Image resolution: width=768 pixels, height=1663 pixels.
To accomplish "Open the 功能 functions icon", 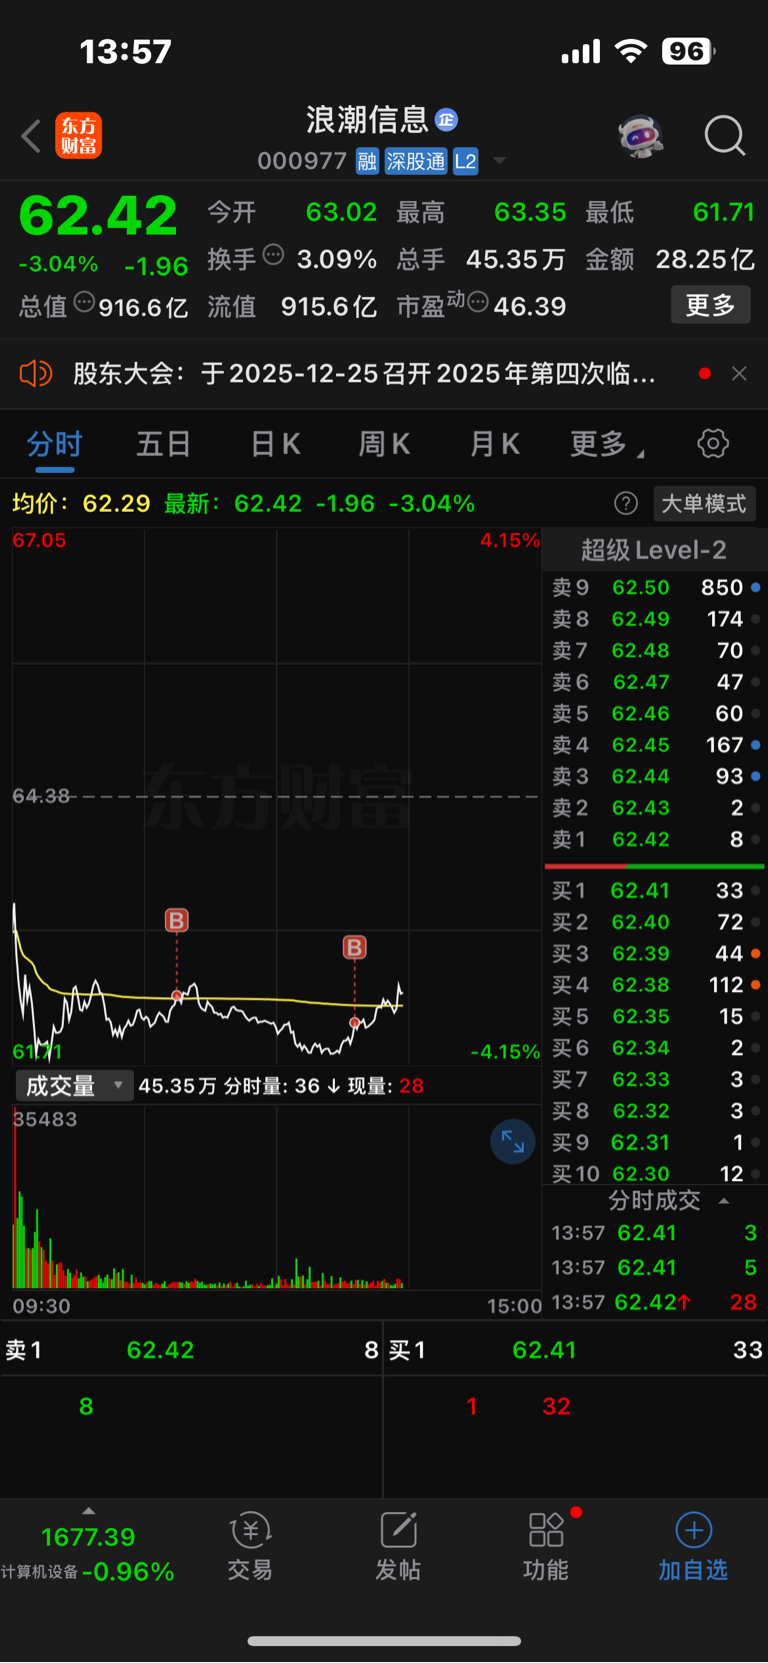I will [x=546, y=1546].
